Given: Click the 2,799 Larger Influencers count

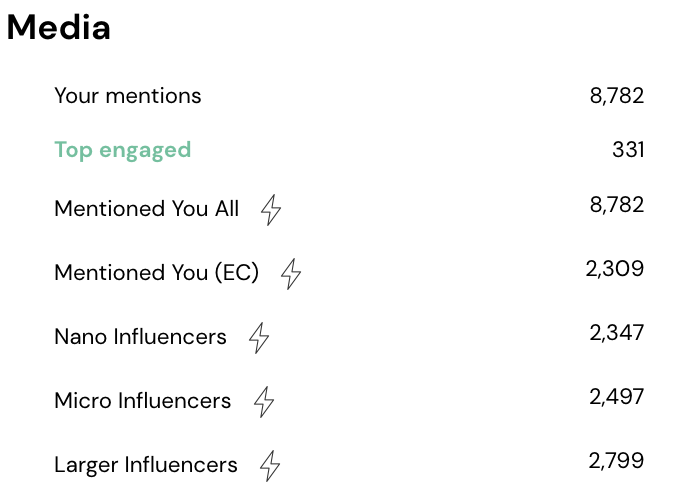Looking at the screenshot, I should [616, 461].
